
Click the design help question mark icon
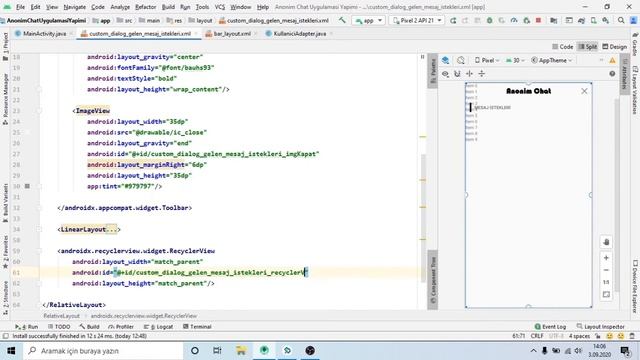click(x=612, y=74)
